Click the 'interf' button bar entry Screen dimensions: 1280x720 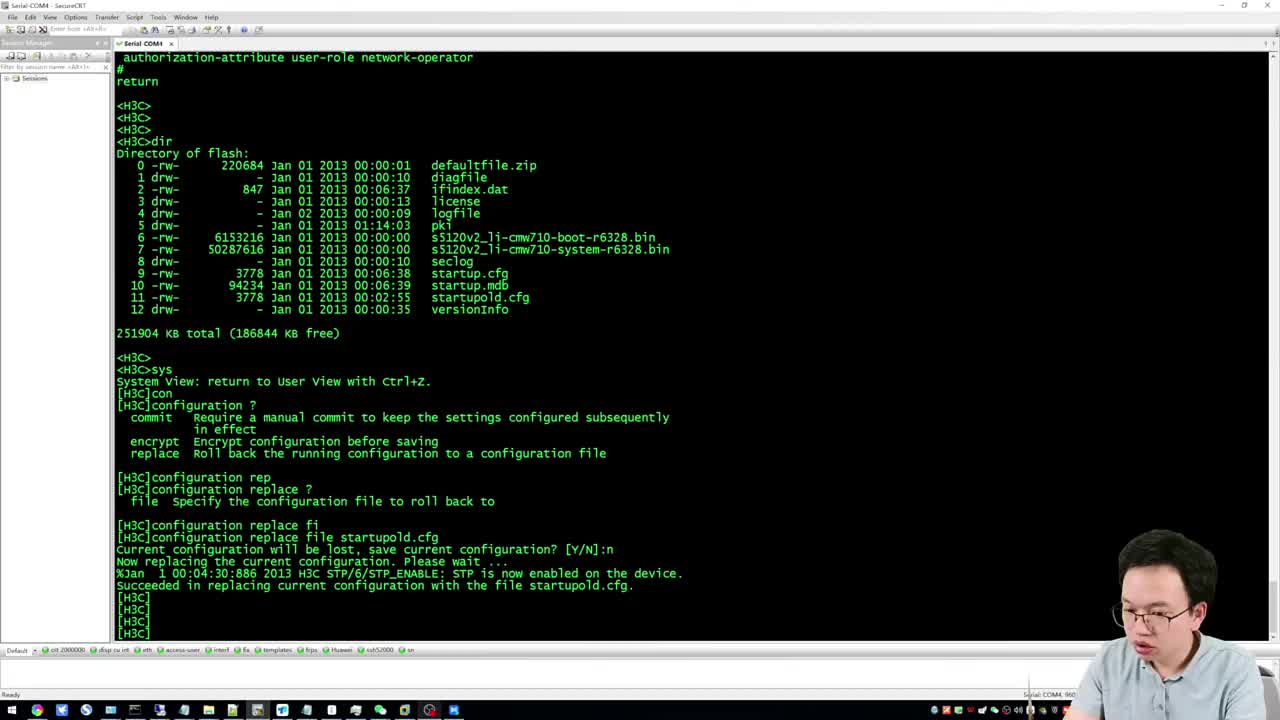tap(217, 650)
